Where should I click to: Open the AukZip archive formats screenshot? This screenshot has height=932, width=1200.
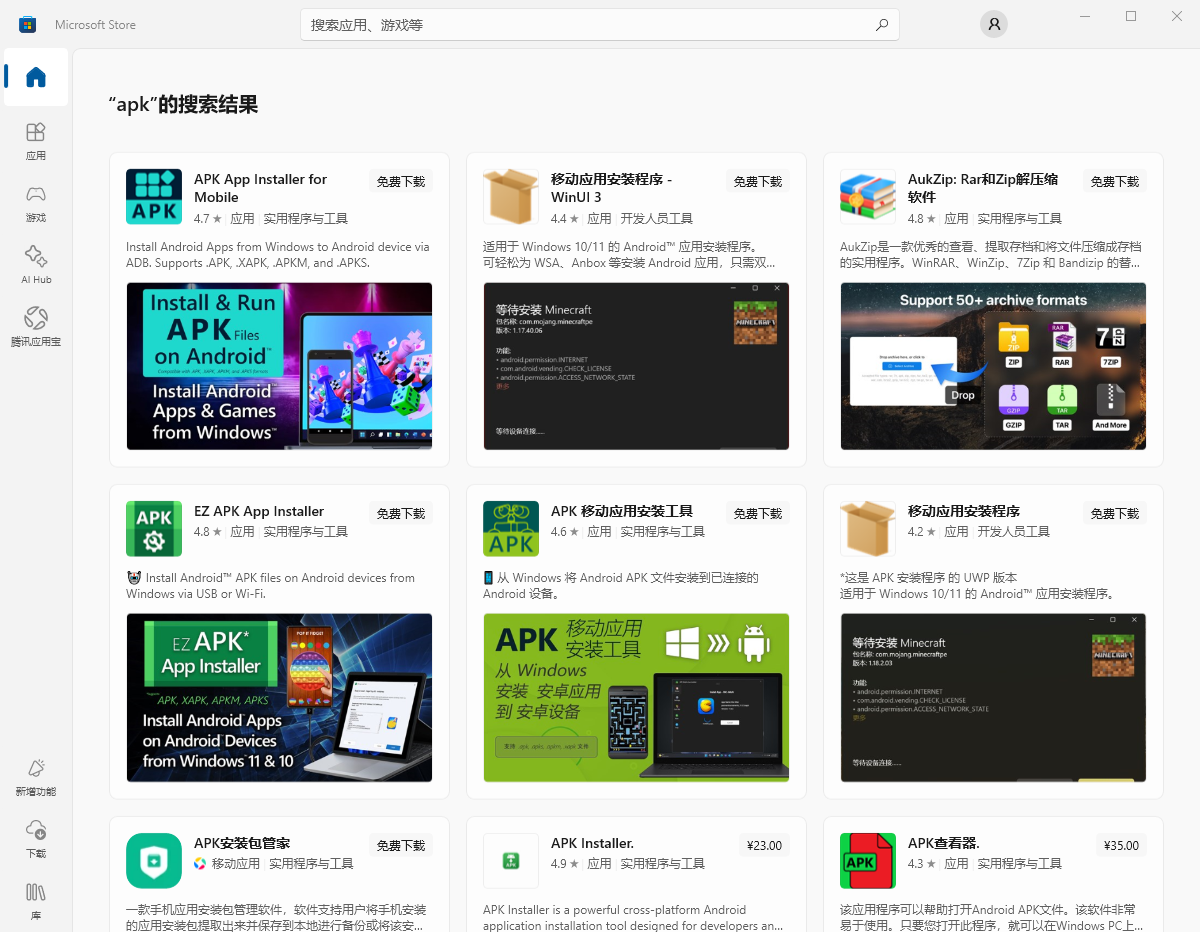click(x=993, y=366)
